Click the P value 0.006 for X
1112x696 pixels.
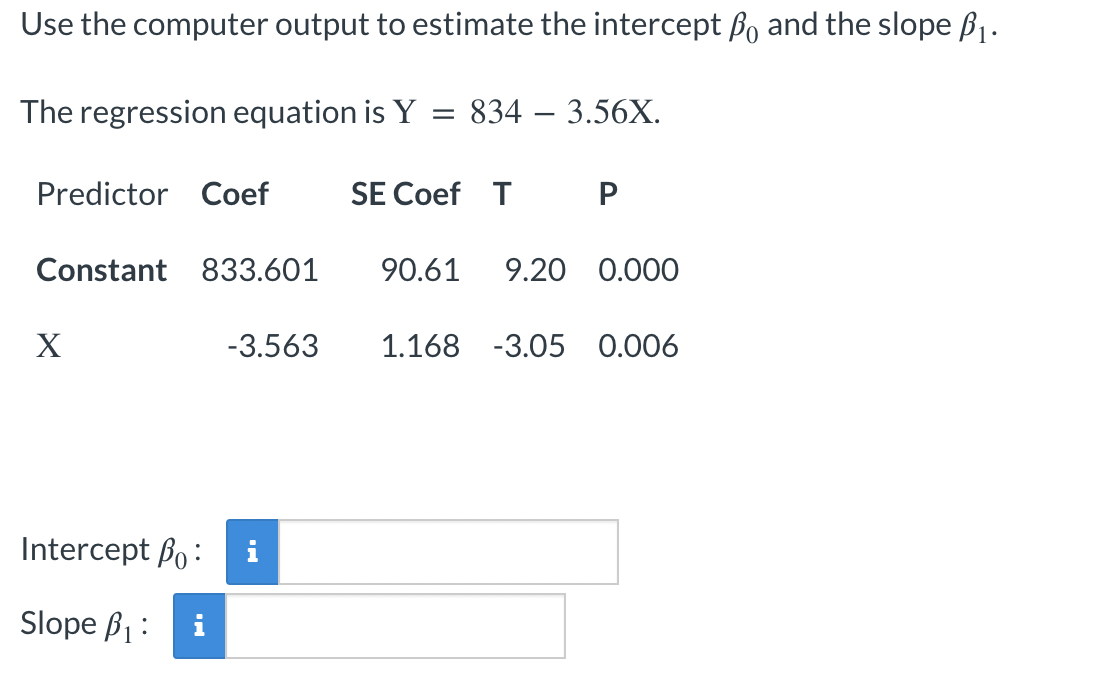click(638, 346)
